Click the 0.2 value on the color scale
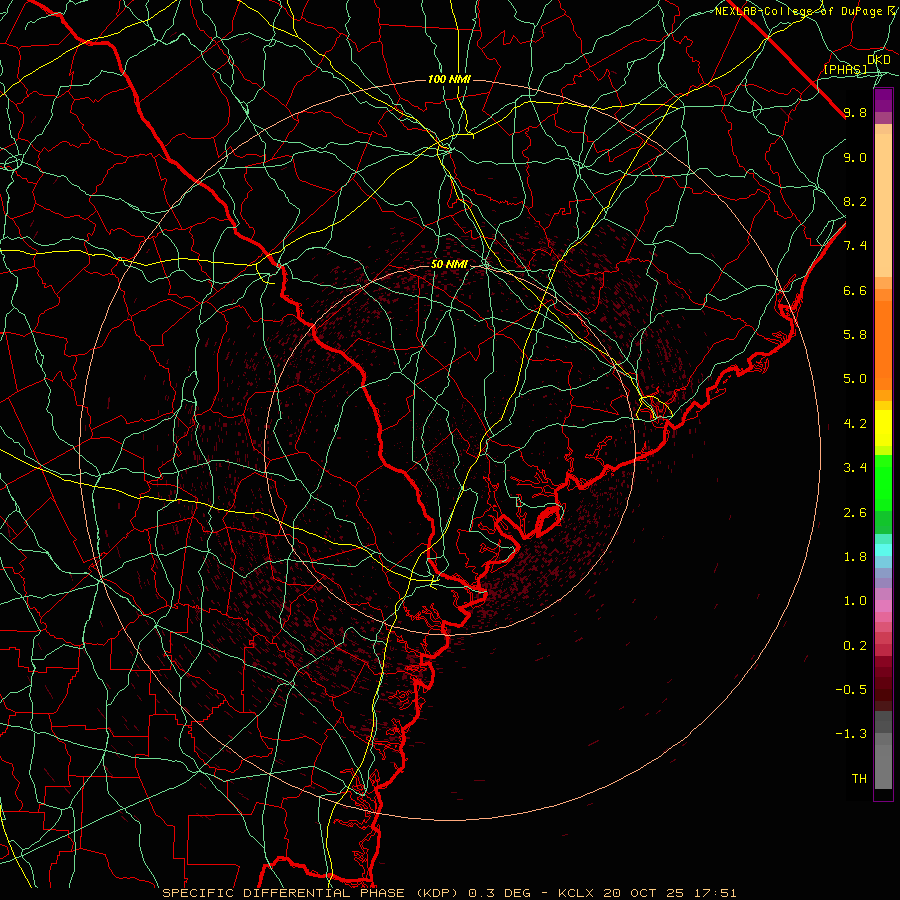 pyautogui.click(x=855, y=646)
